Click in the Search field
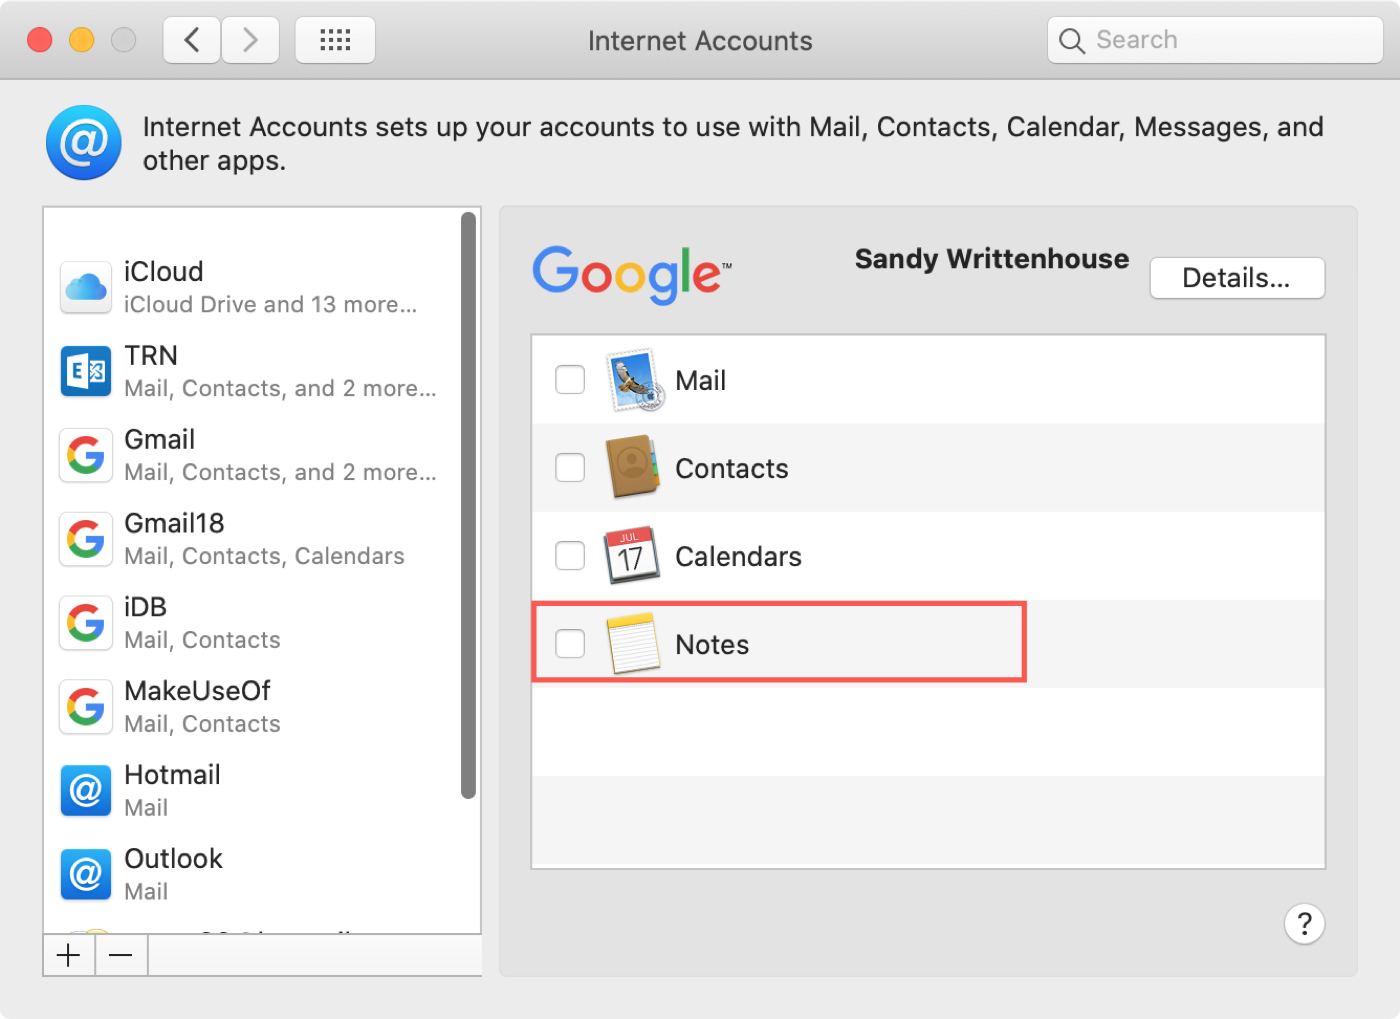This screenshot has height=1019, width=1400. 1215,40
